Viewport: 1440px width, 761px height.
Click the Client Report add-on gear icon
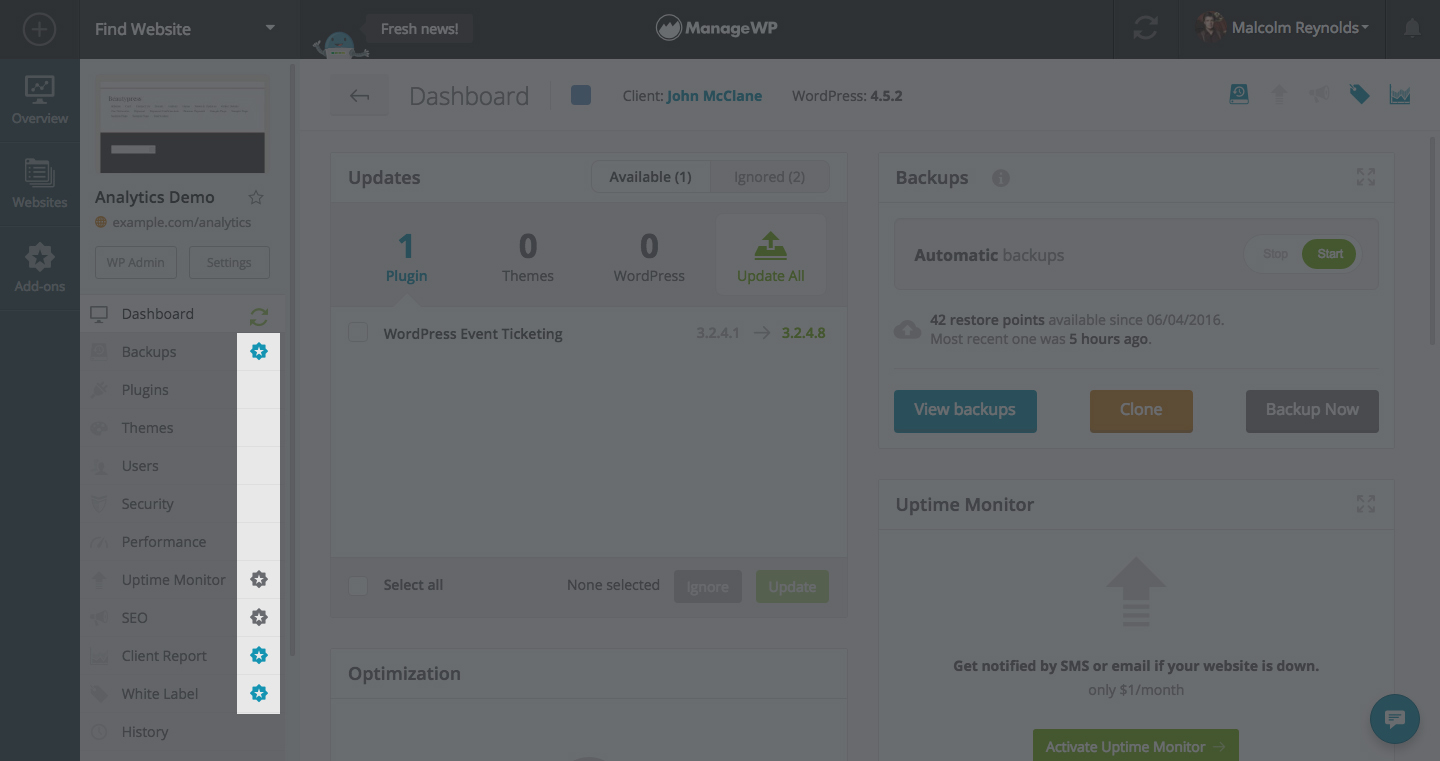pyautogui.click(x=259, y=656)
